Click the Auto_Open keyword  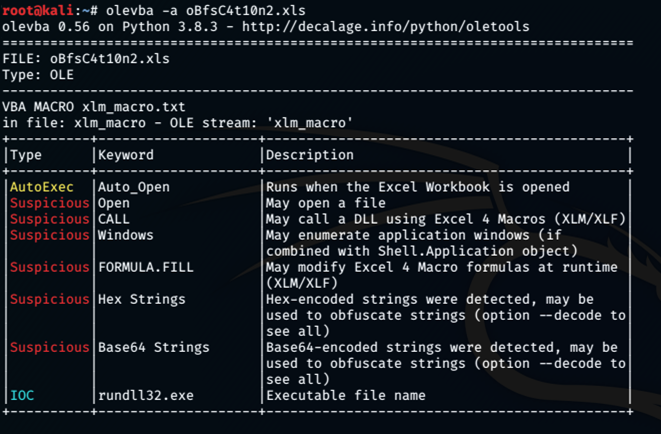coord(134,187)
